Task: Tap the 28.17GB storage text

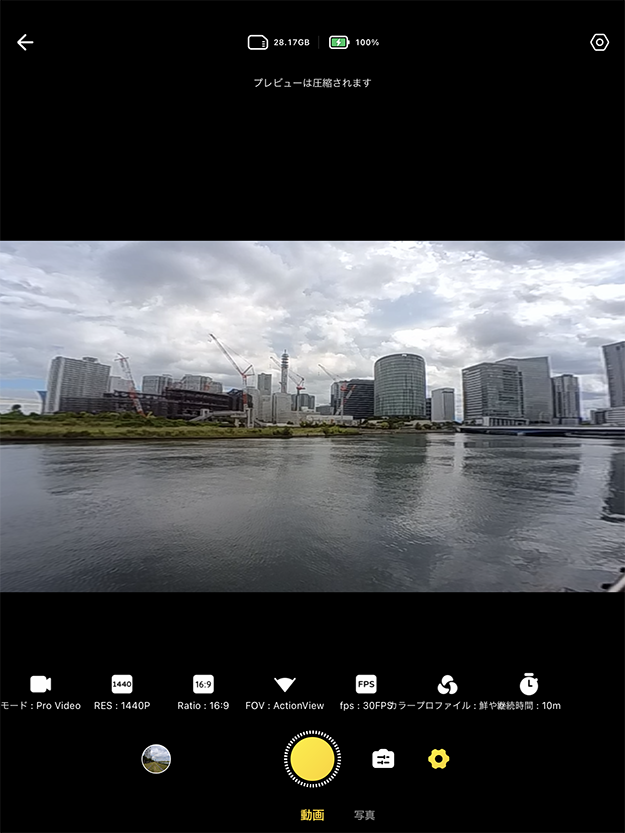Action: (291, 42)
